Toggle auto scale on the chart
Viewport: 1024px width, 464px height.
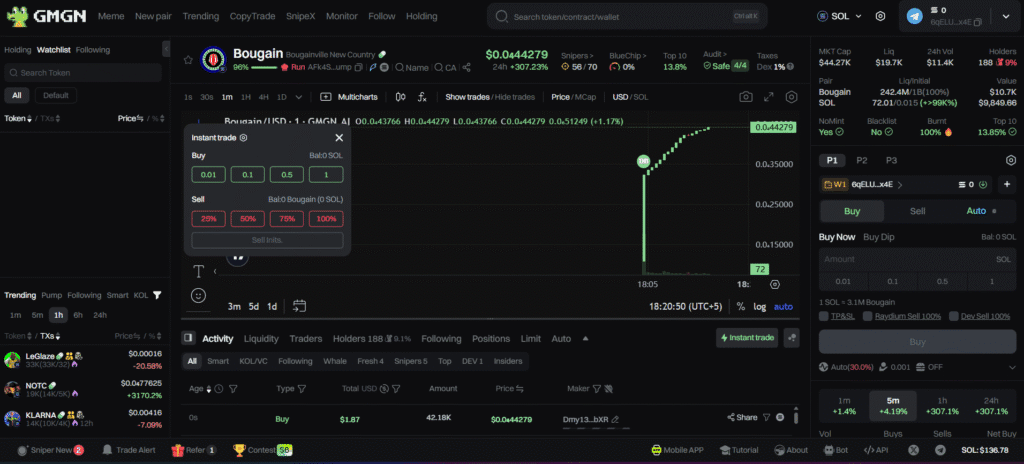point(783,307)
